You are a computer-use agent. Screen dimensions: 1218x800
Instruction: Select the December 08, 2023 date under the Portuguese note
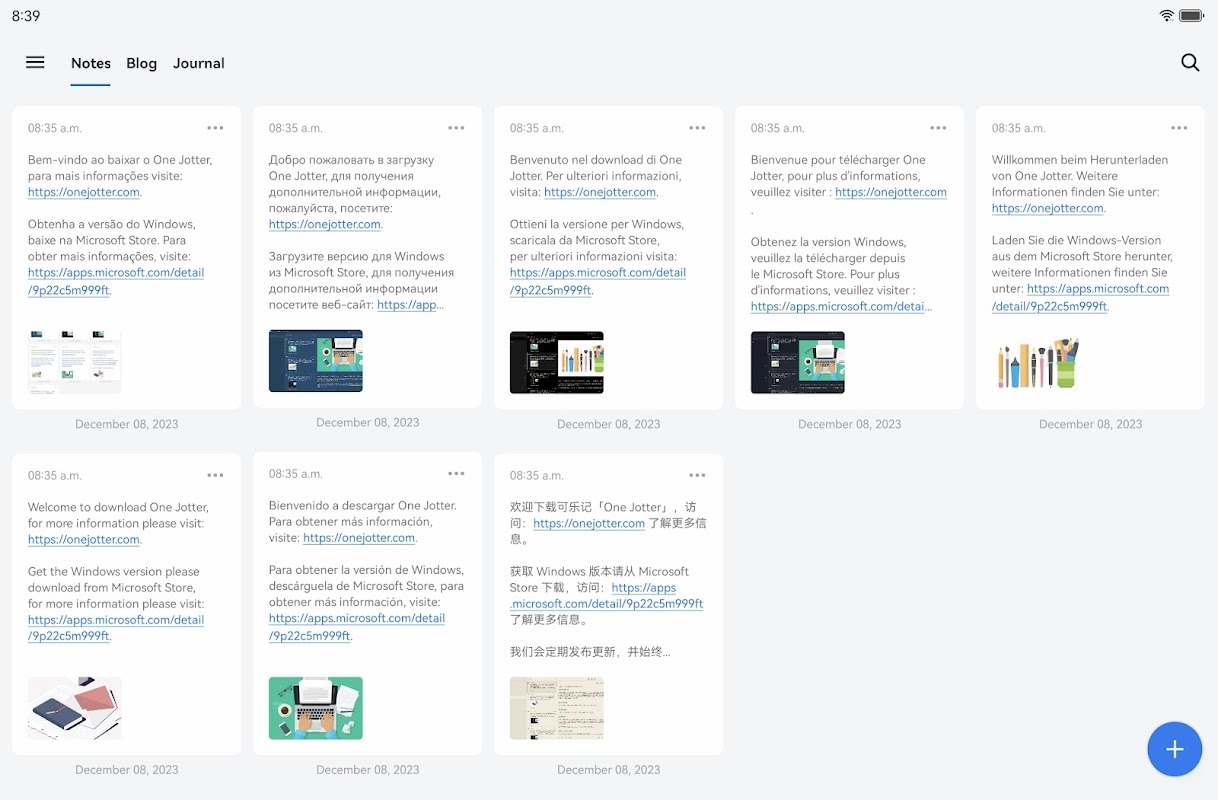coord(127,424)
